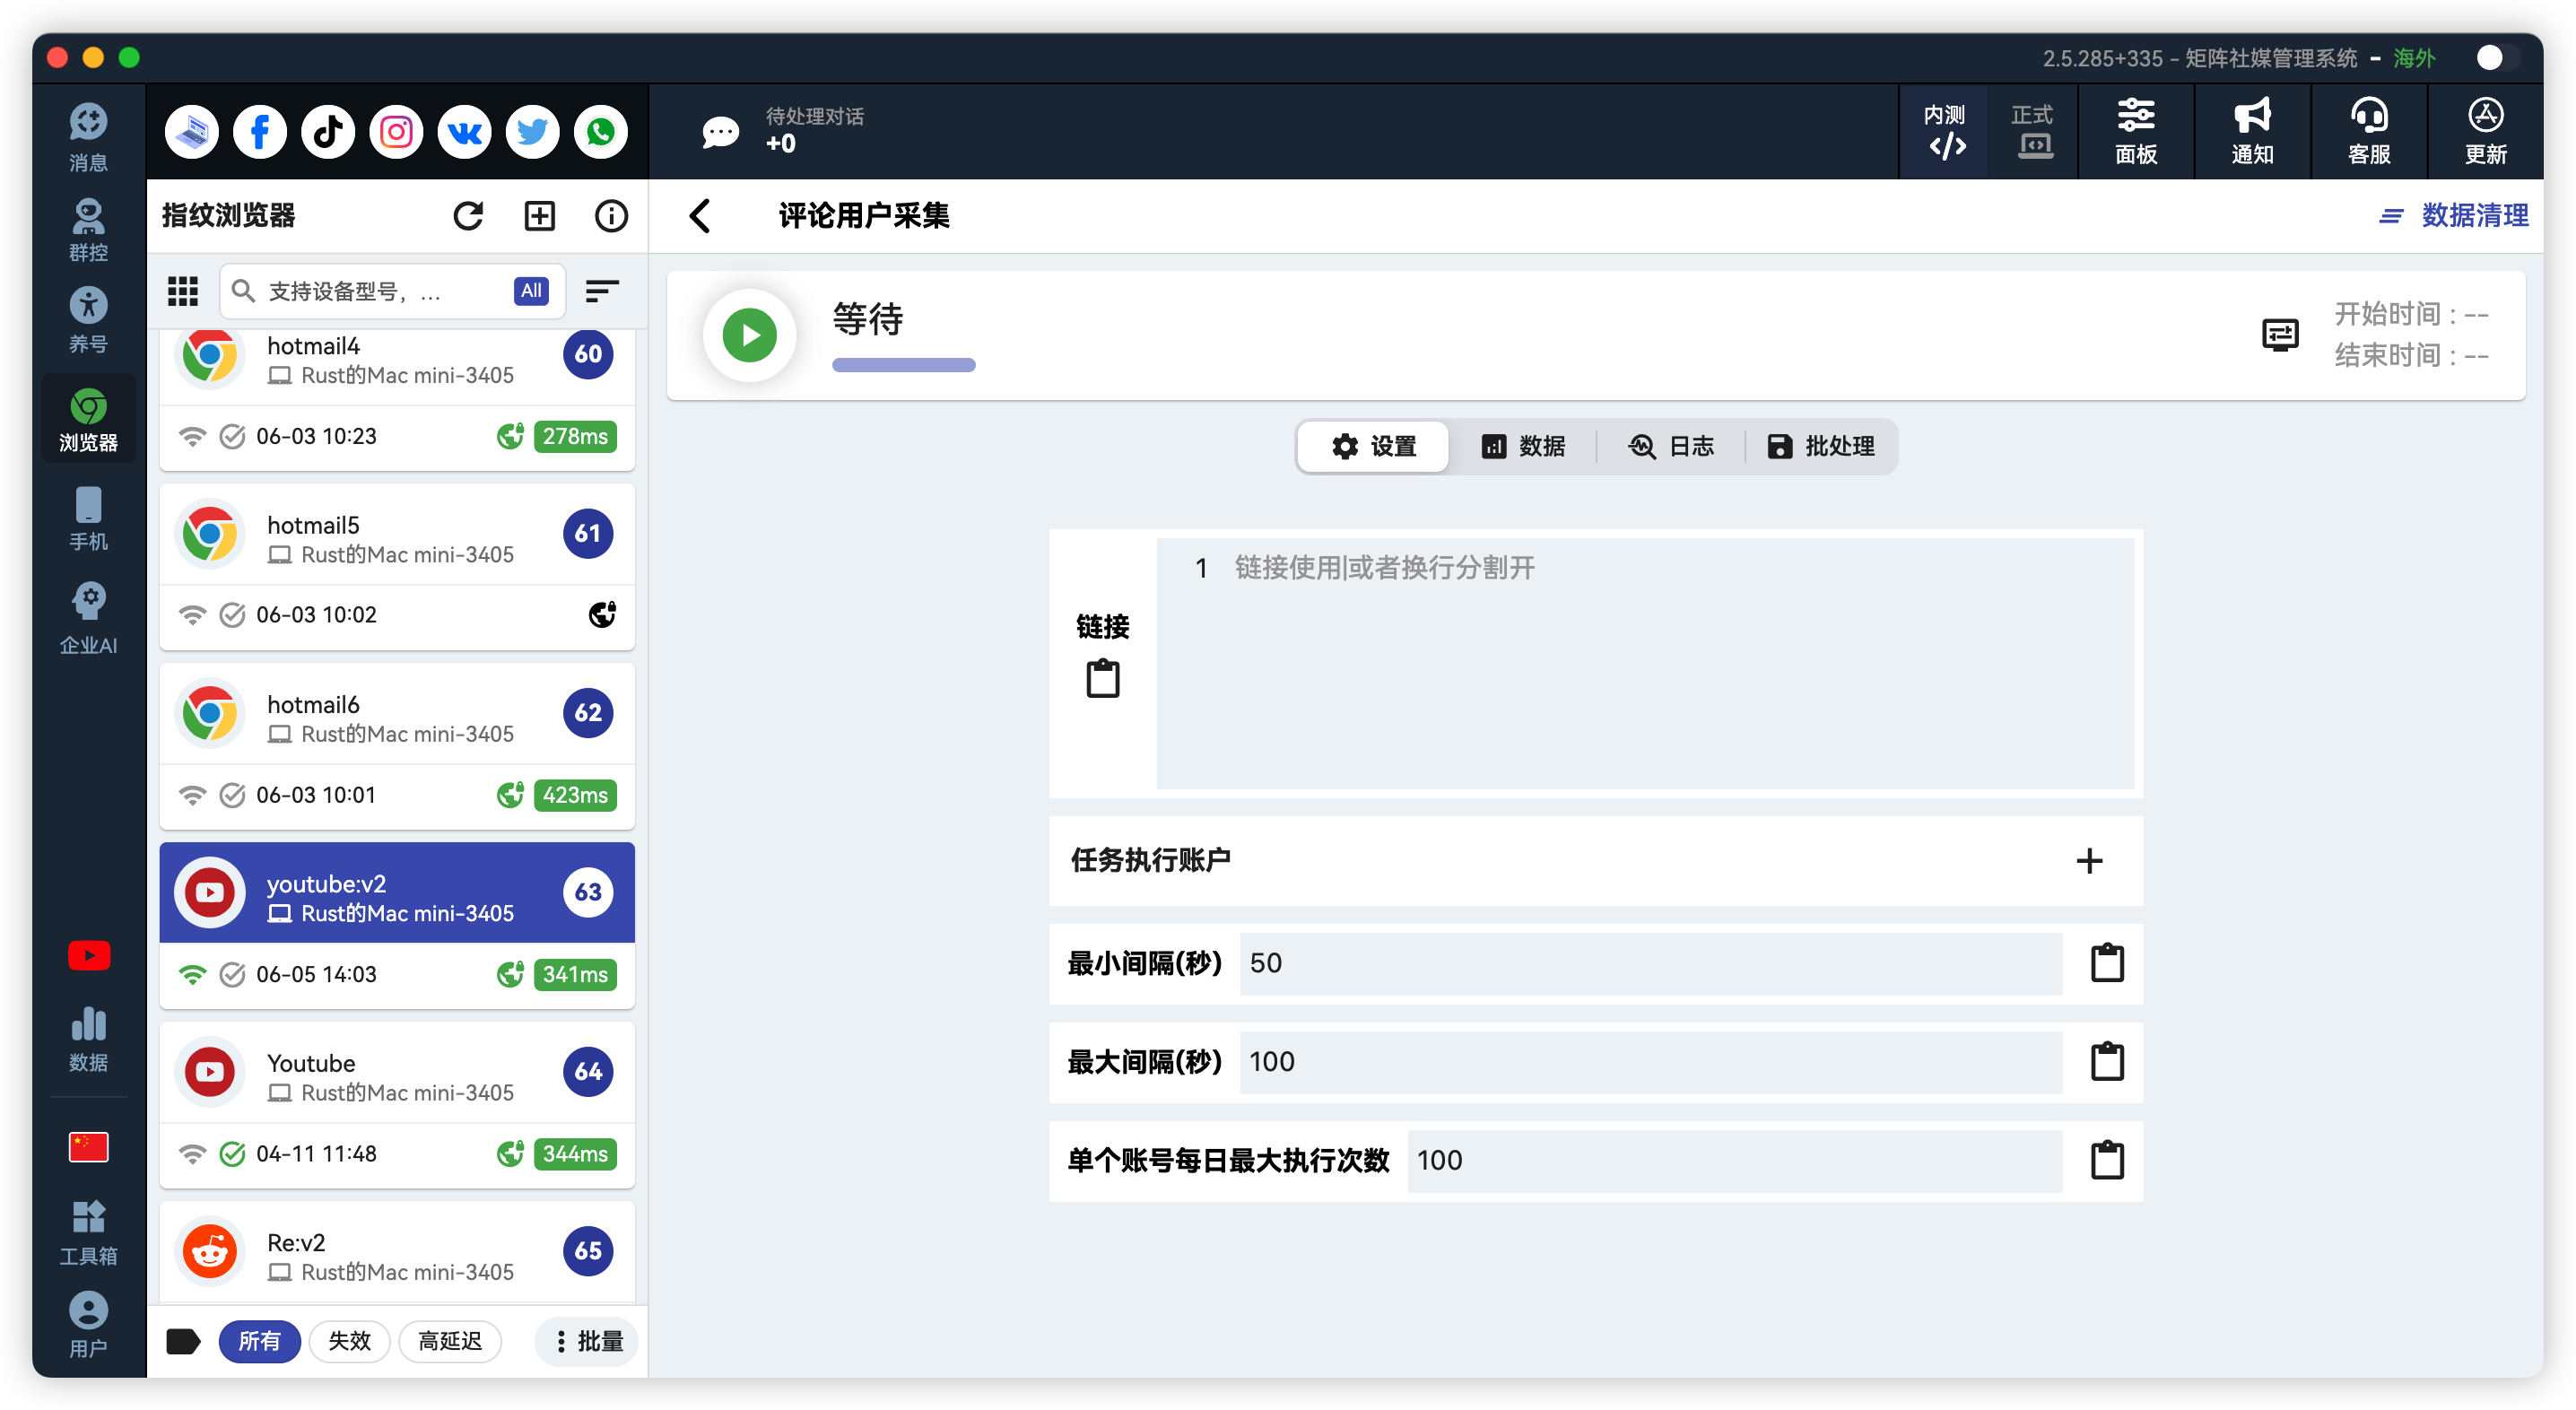Open 数据清理 data cleanup menu
Image resolution: width=2576 pixels, height=1410 pixels.
click(x=2452, y=215)
